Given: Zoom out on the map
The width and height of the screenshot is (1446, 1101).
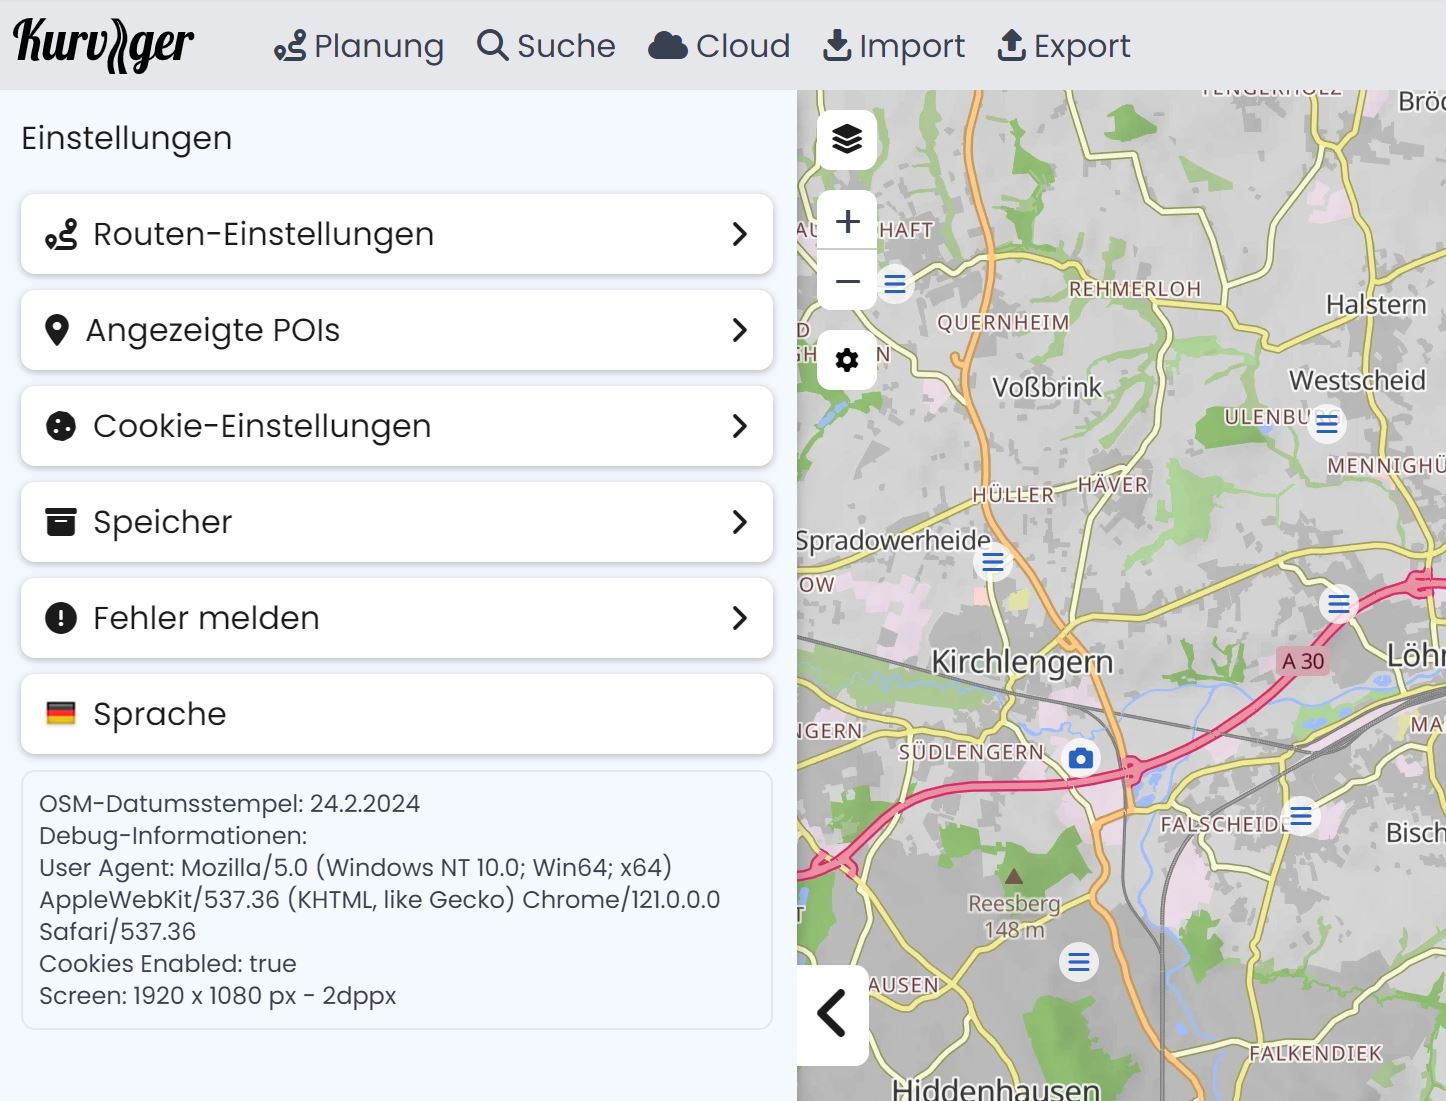Looking at the screenshot, I should (847, 281).
